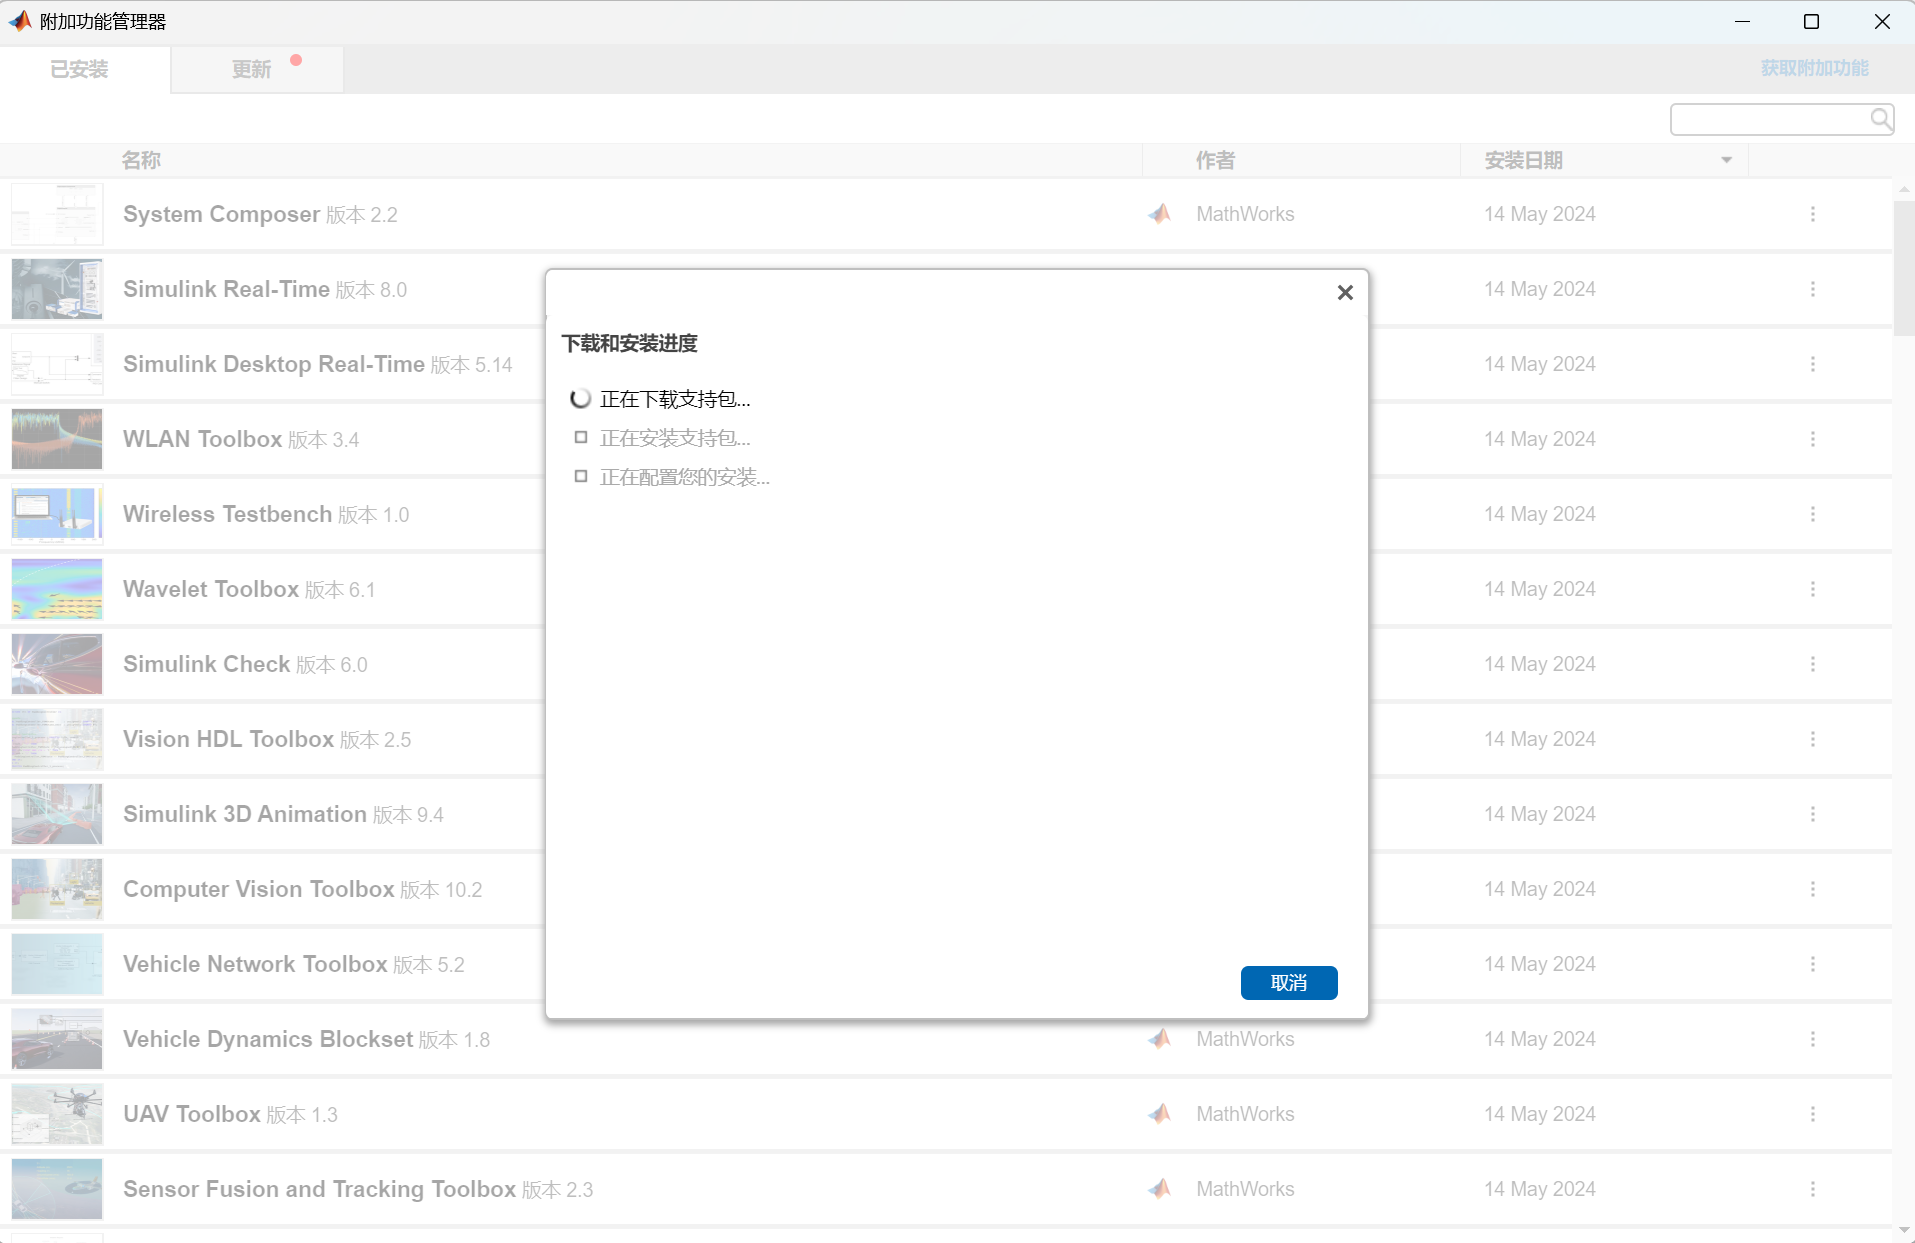The width and height of the screenshot is (1915, 1243).
Task: Open options menu for Sensor Fusion Toolbox
Action: (1812, 1189)
